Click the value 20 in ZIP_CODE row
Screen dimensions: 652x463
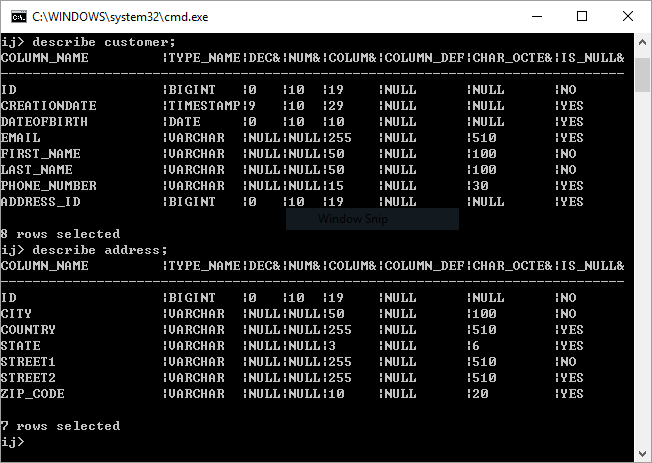coord(480,394)
